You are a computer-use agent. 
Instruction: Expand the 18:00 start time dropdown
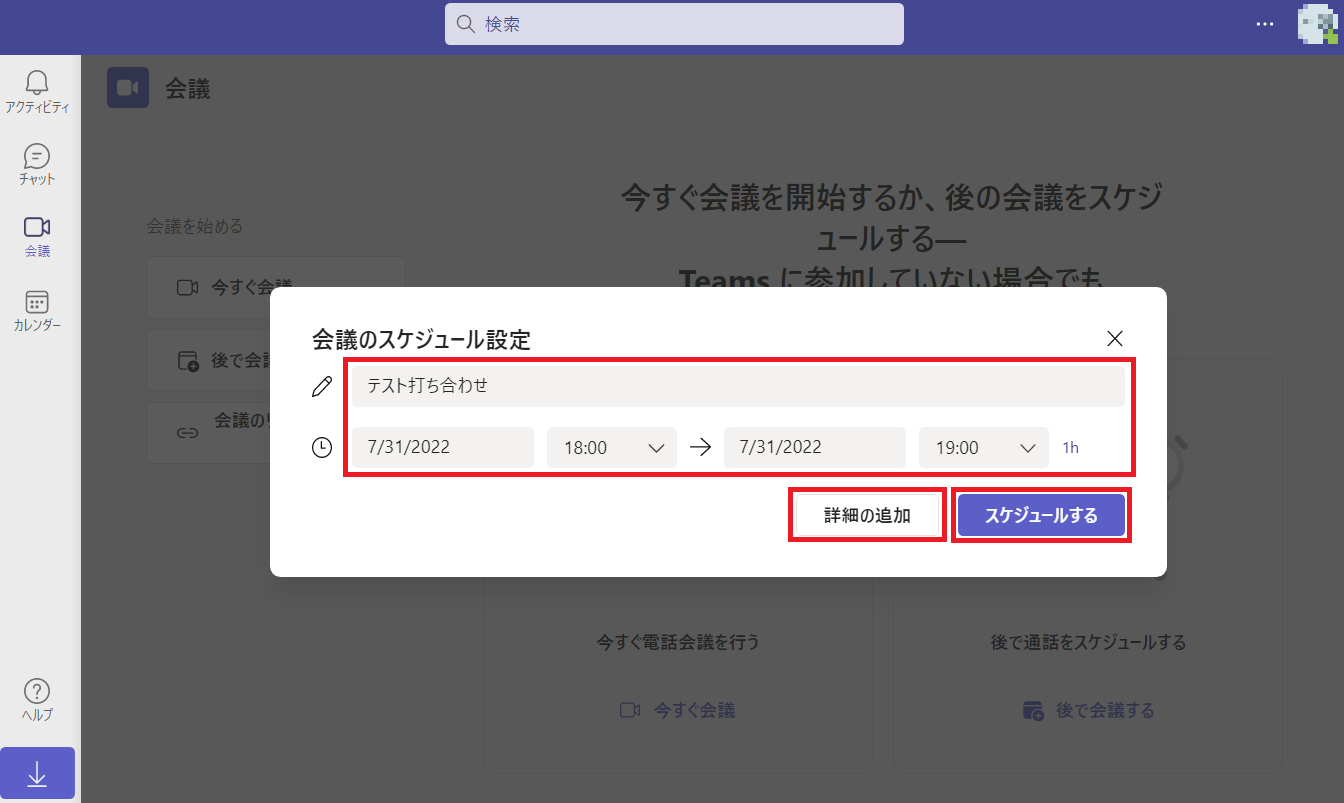(612, 448)
